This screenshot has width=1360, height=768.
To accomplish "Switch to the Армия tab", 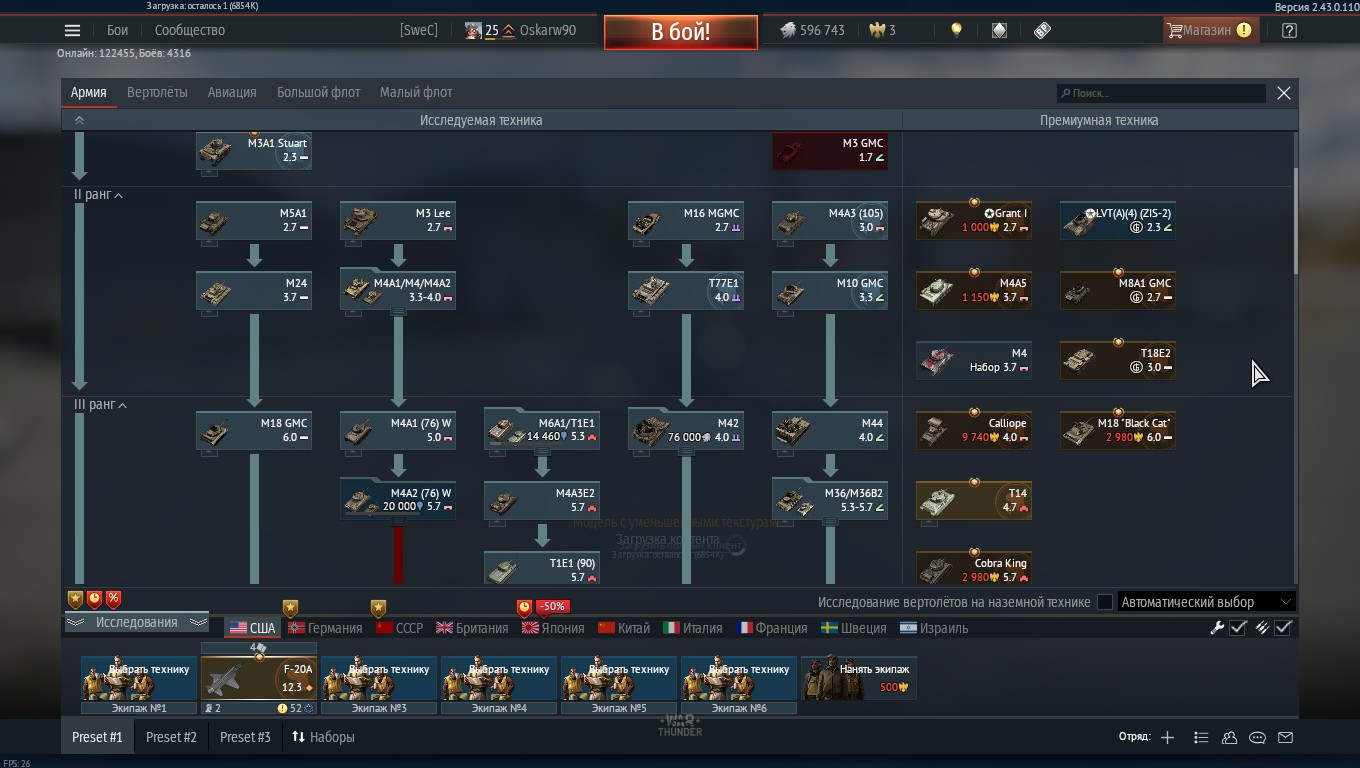I will [x=88, y=92].
